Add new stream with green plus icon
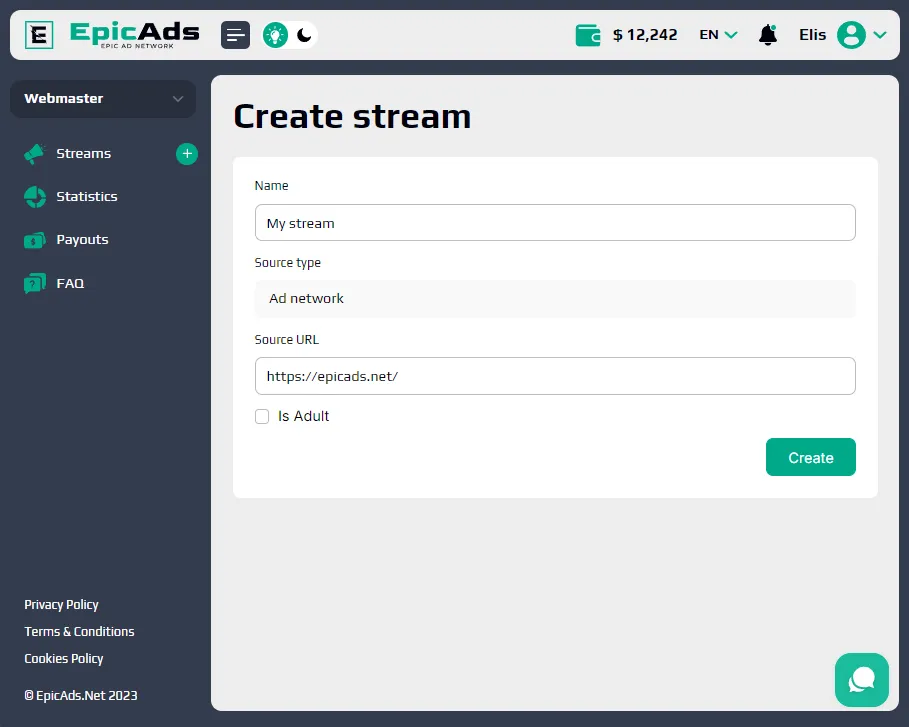The image size is (909, 727). point(187,154)
